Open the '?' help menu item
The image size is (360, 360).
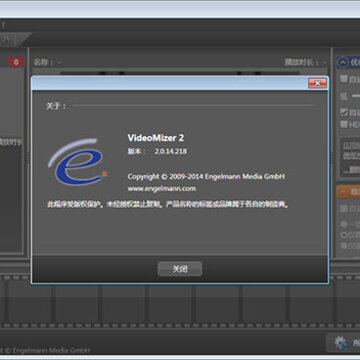pos(3,25)
